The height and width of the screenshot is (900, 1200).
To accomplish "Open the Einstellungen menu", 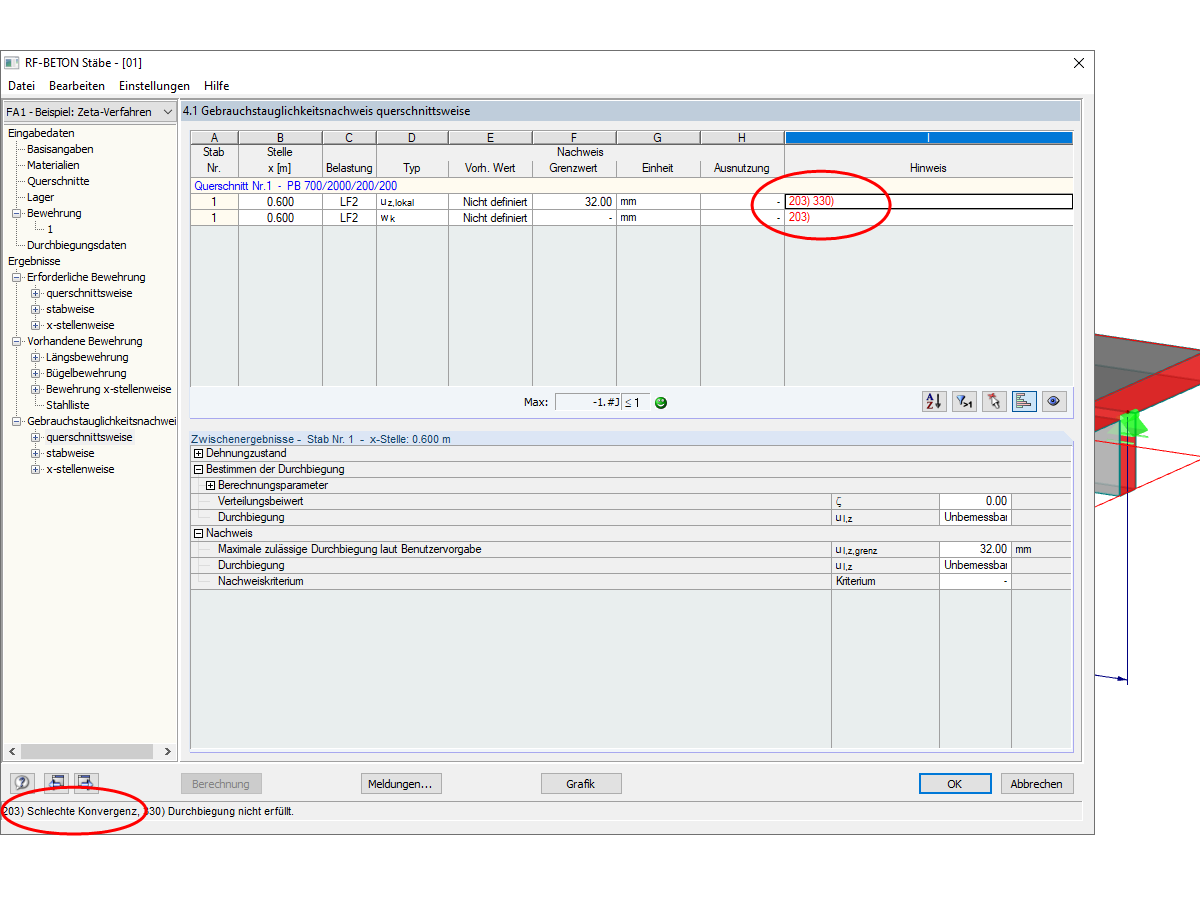I will click(154, 86).
